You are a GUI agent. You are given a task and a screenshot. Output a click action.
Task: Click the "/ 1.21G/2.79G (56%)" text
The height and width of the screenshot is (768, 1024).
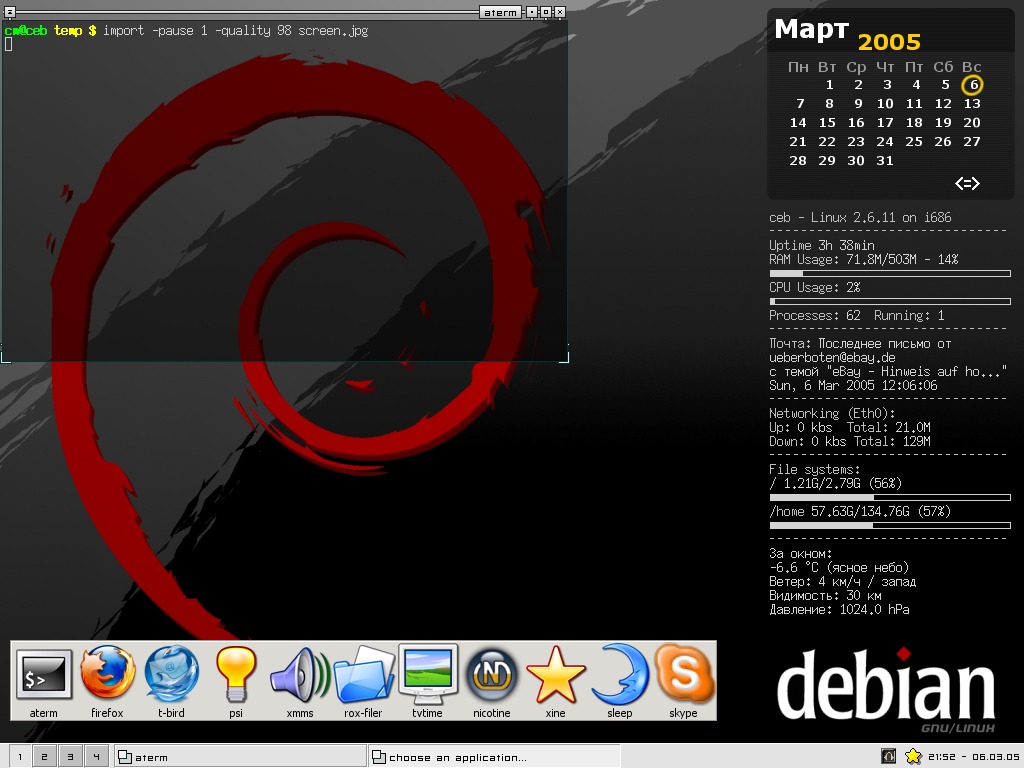pos(835,483)
